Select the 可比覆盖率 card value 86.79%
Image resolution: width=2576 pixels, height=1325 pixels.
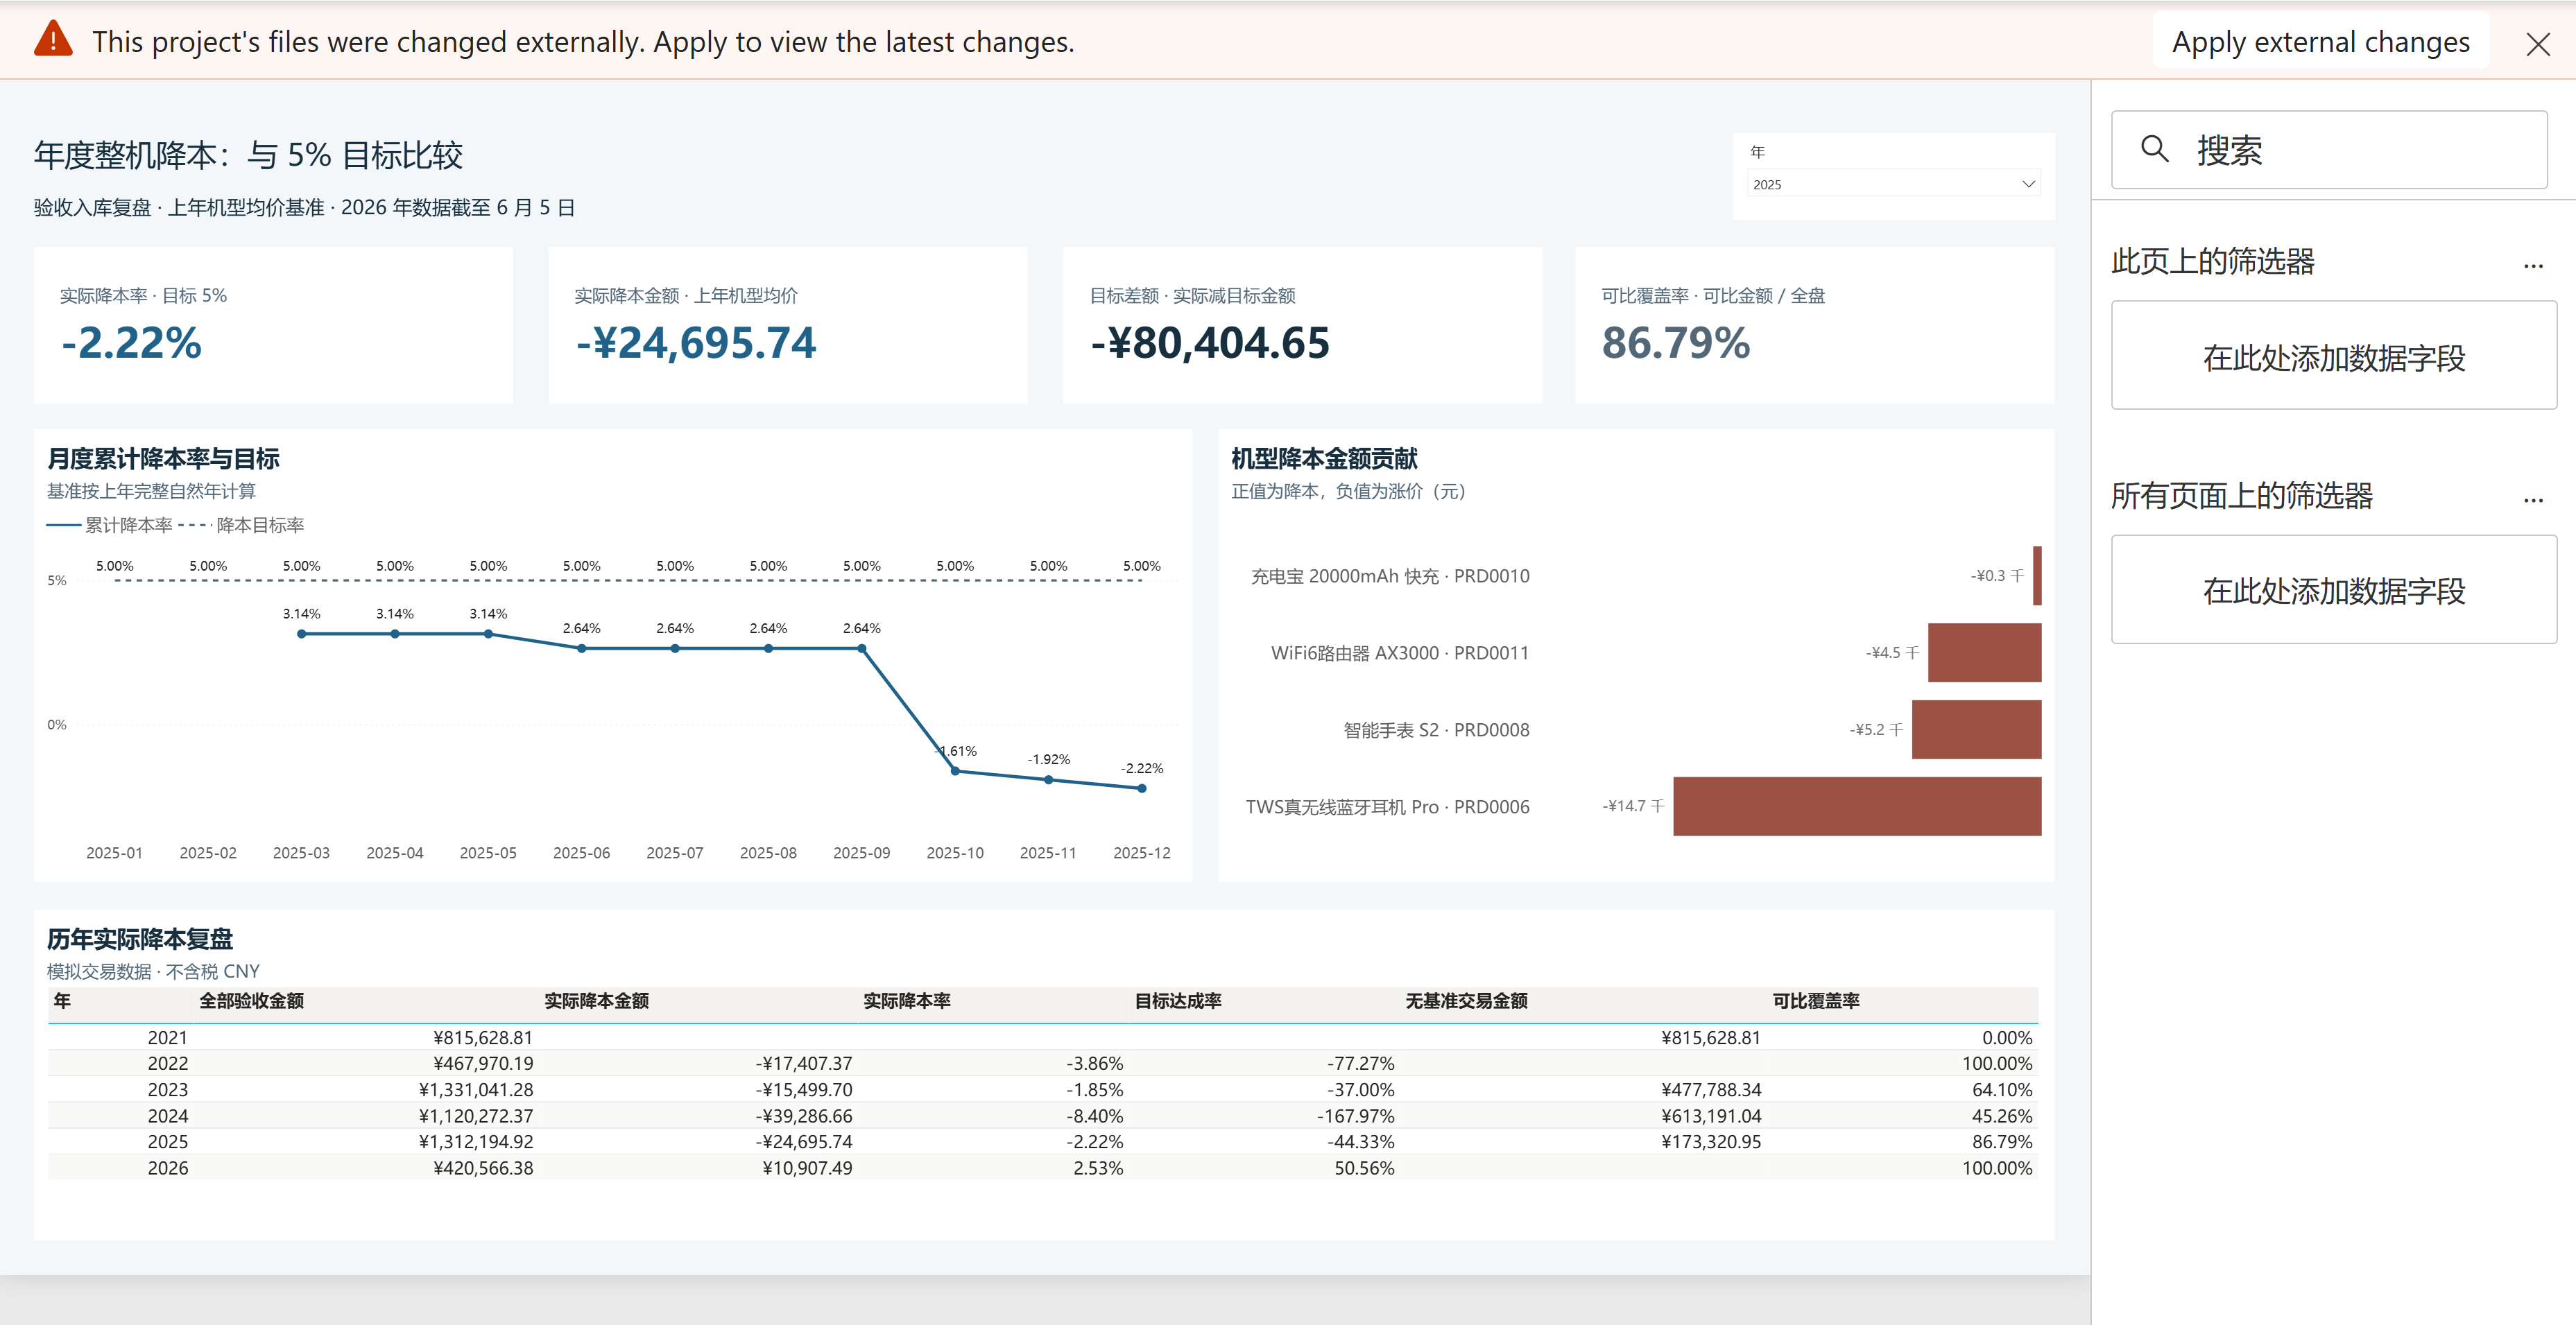coord(1676,343)
